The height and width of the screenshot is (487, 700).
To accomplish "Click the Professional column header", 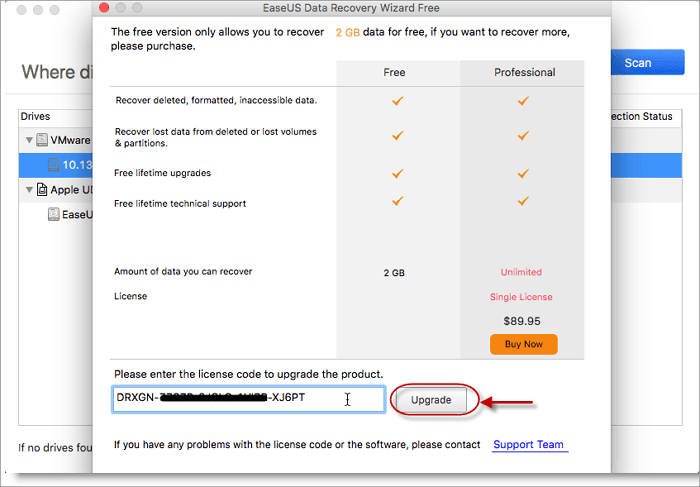I will pyautogui.click(x=523, y=73).
